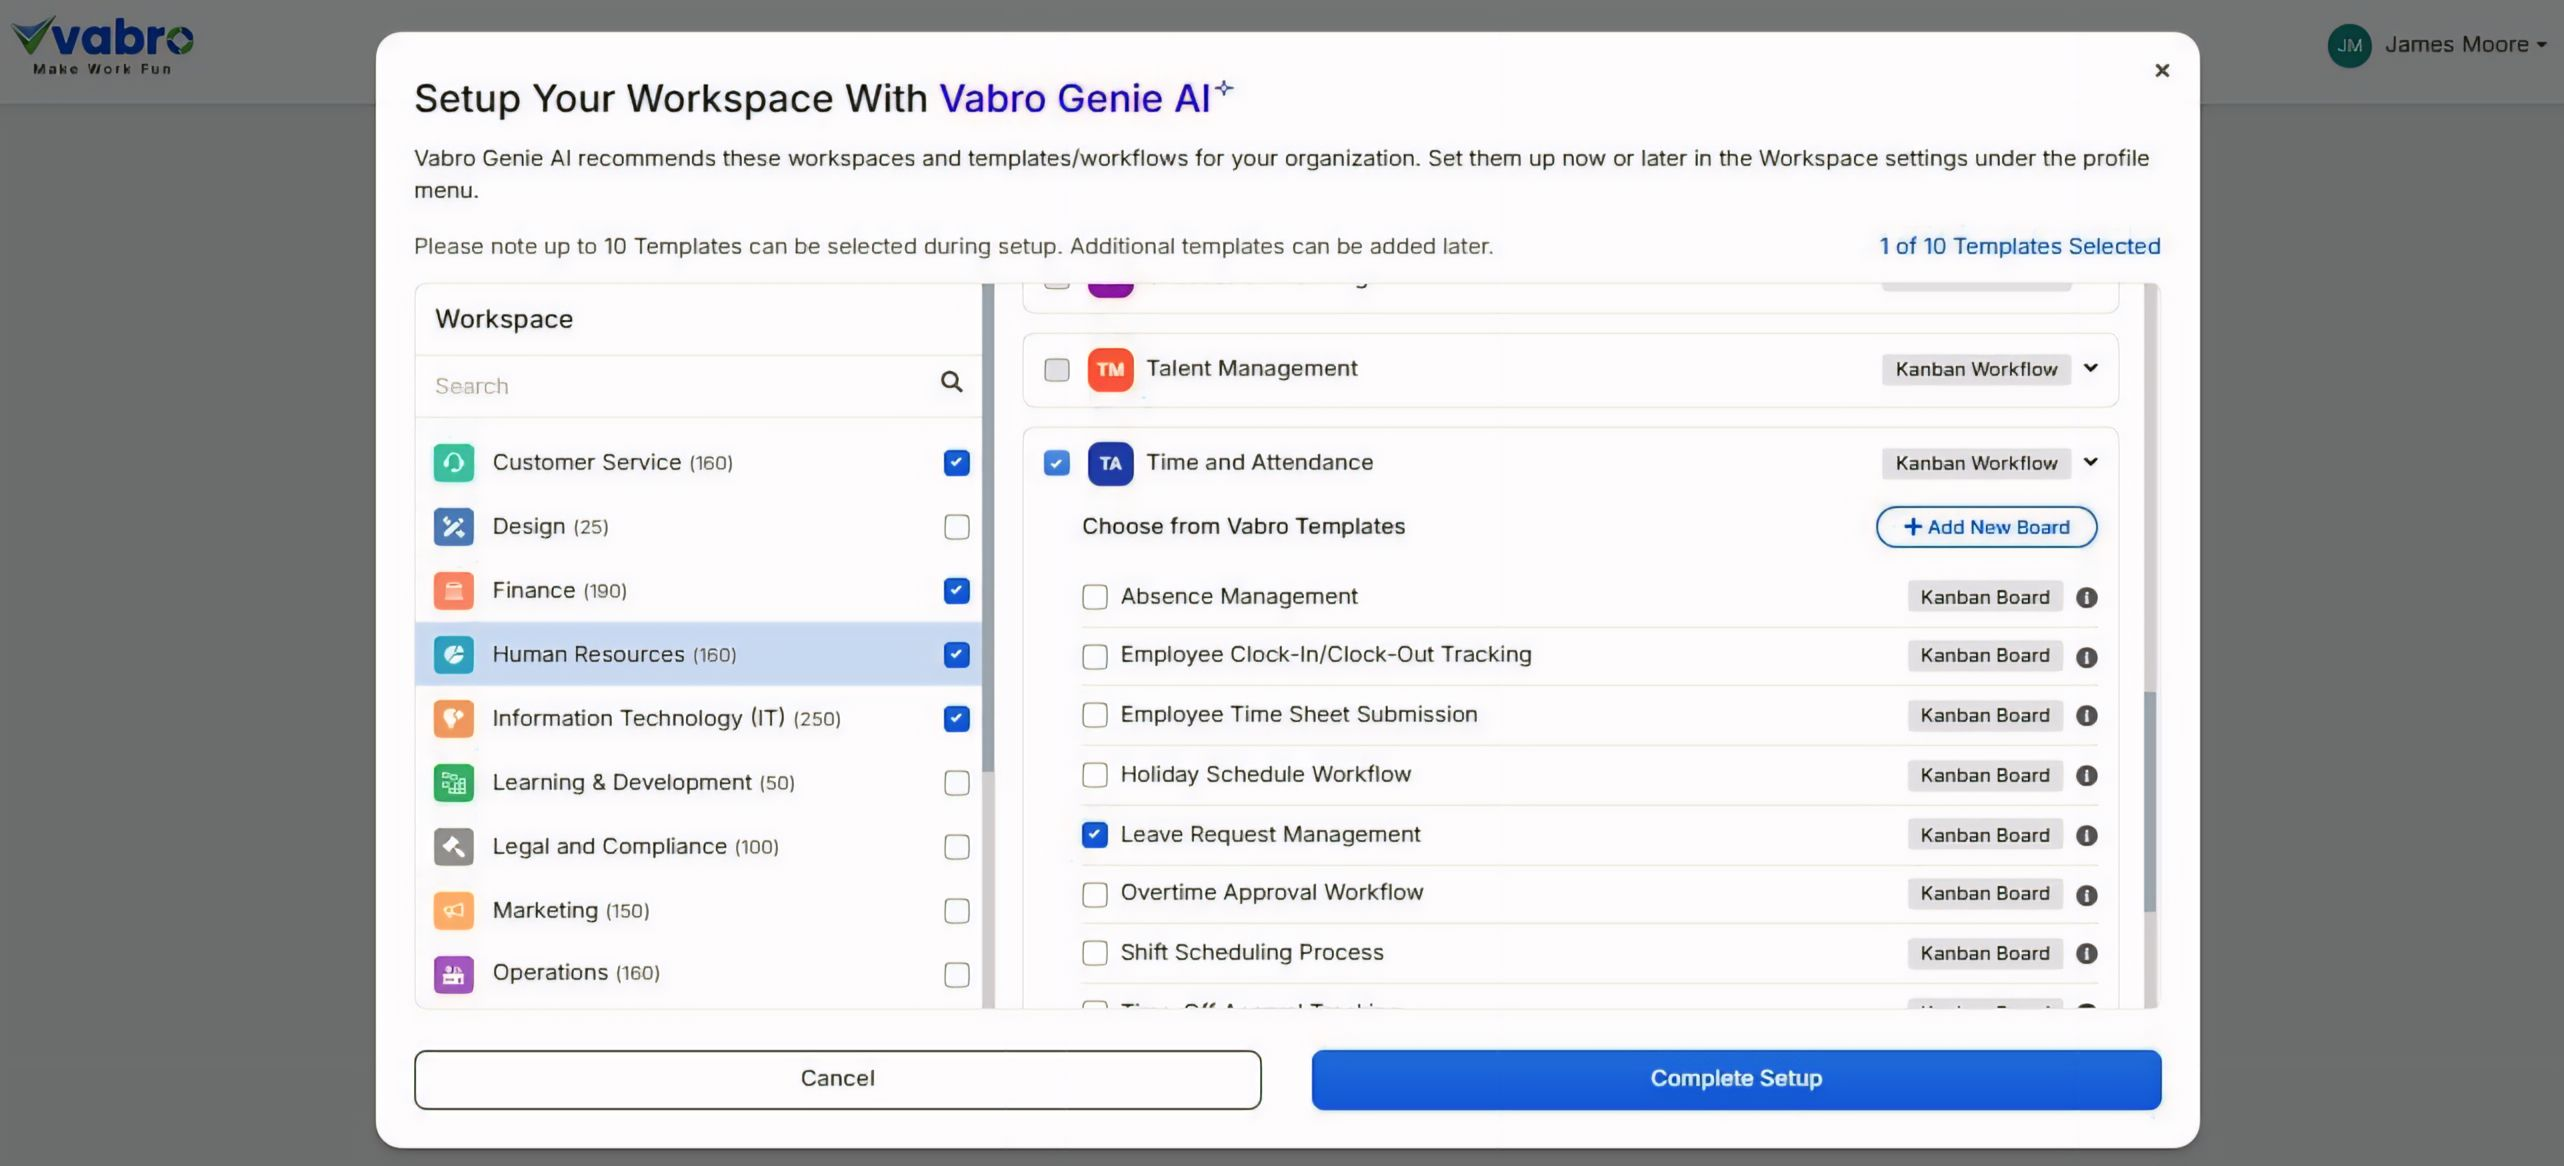2564x1166 pixels.
Task: Show info for Shift Scheduling Process
Action: click(x=2086, y=953)
